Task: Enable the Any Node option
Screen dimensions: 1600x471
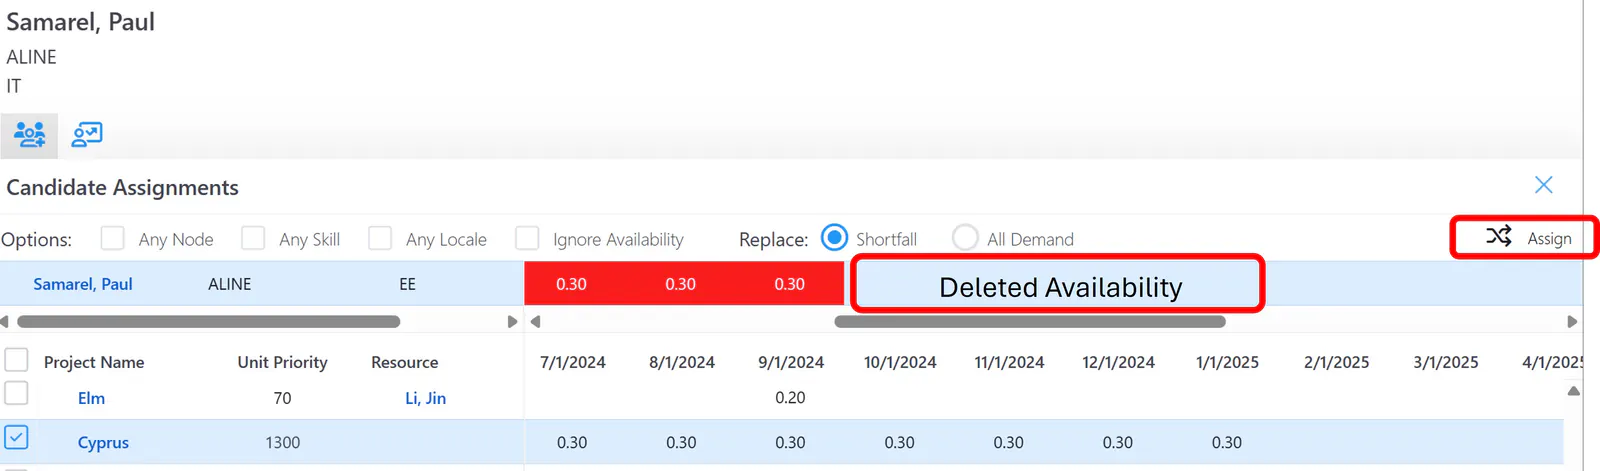Action: pos(113,238)
